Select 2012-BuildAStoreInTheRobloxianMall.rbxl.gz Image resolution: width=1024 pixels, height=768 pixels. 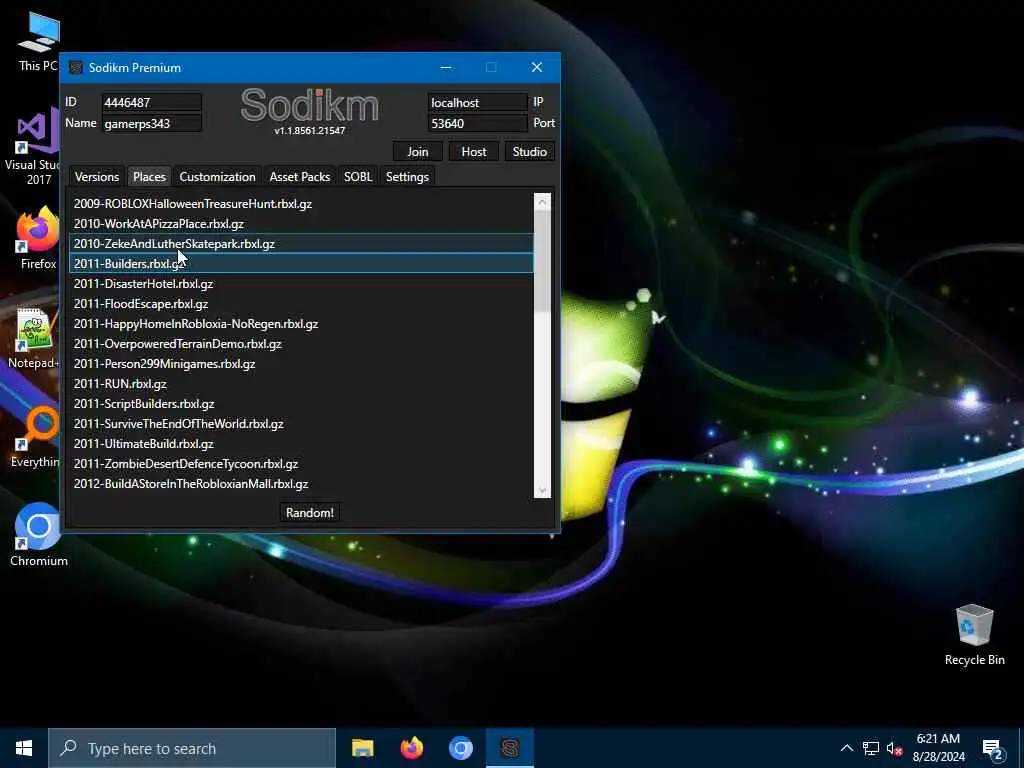click(x=301, y=484)
